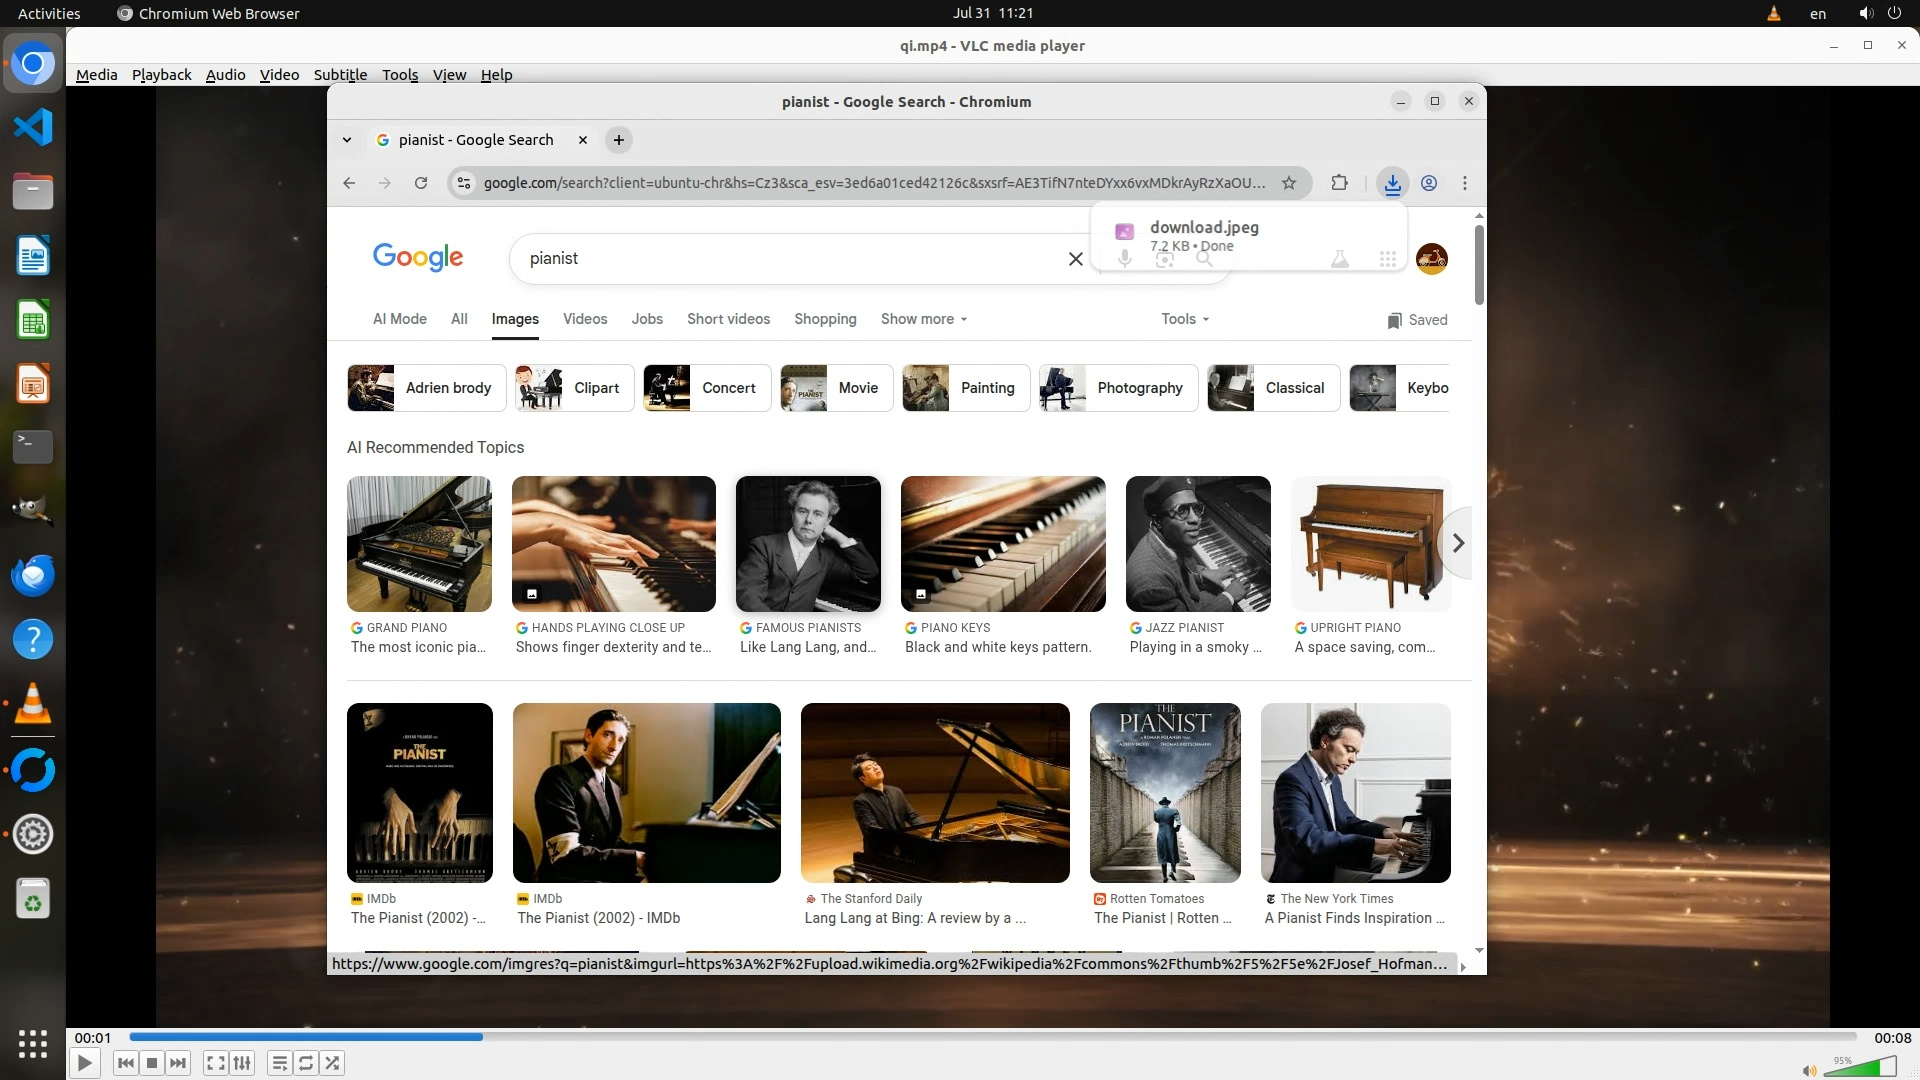
Task: Open Chromium extensions puzzle icon
Action: point(1339,183)
